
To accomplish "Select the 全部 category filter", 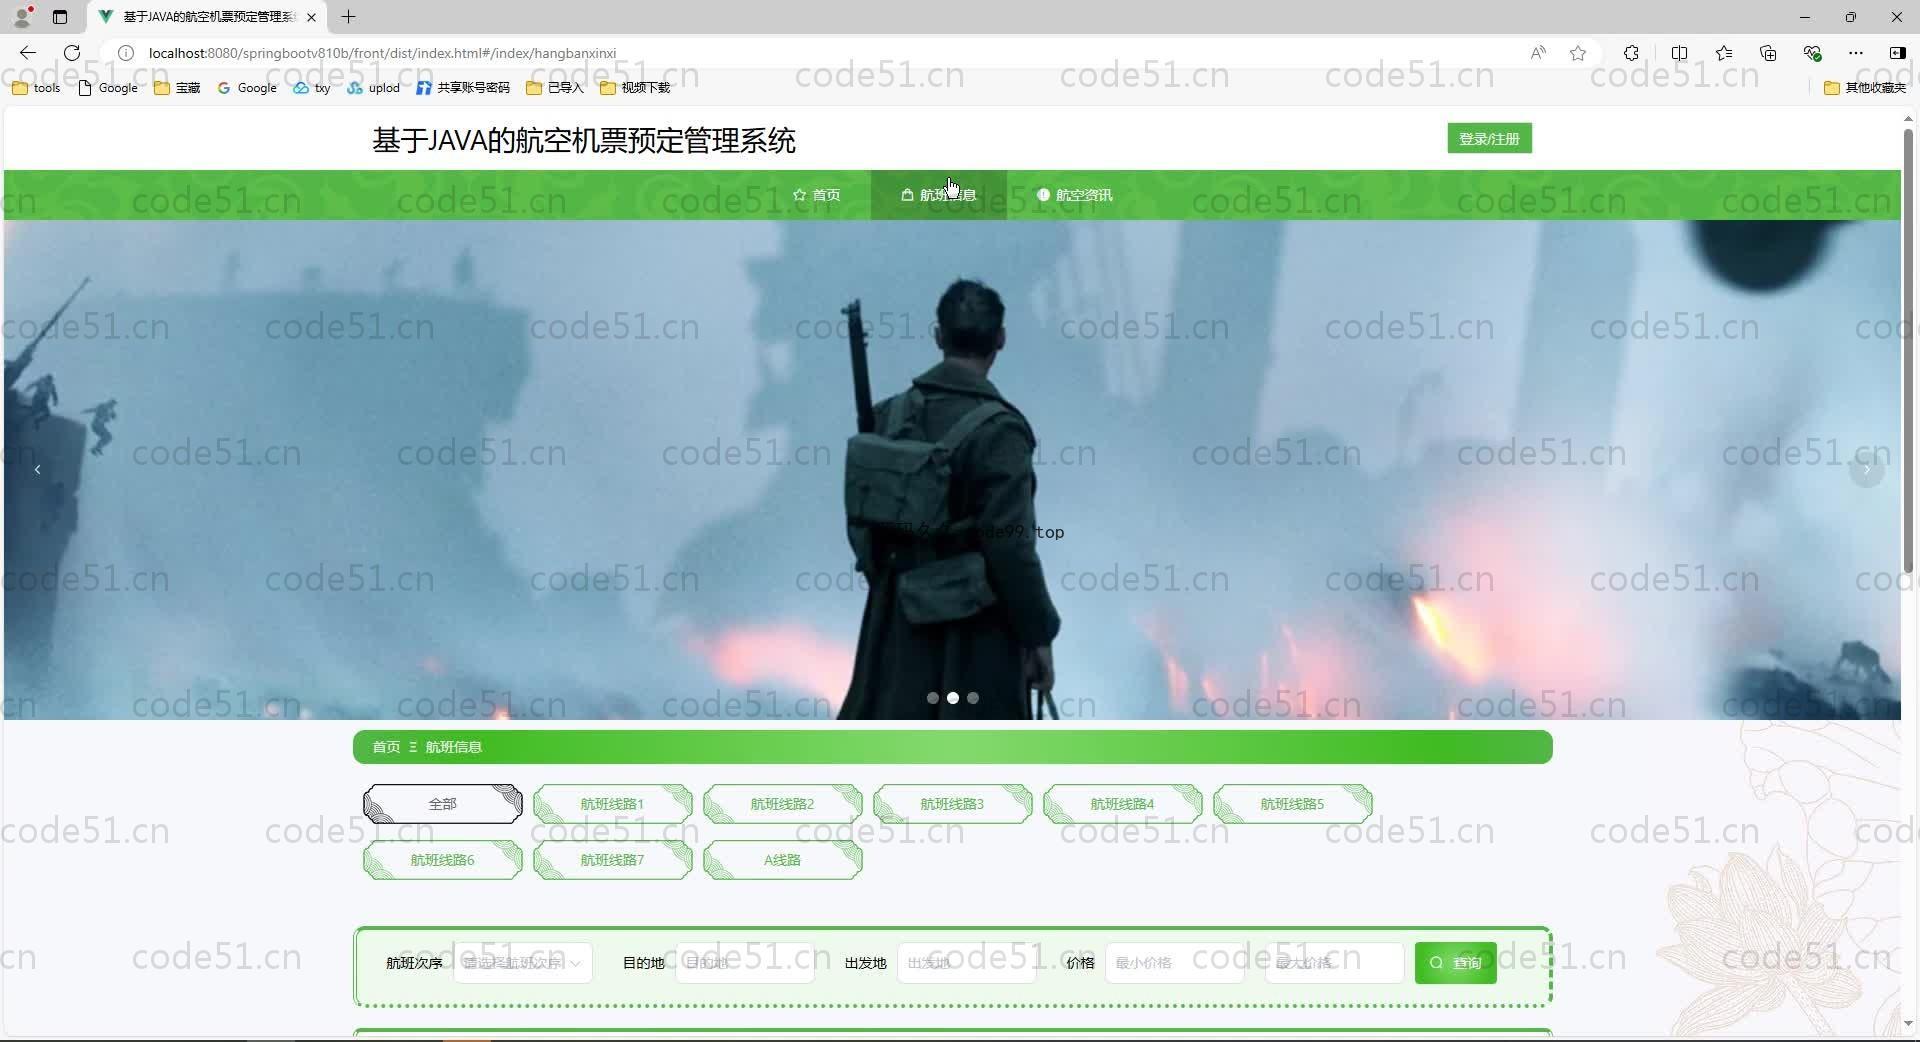I will 442,804.
